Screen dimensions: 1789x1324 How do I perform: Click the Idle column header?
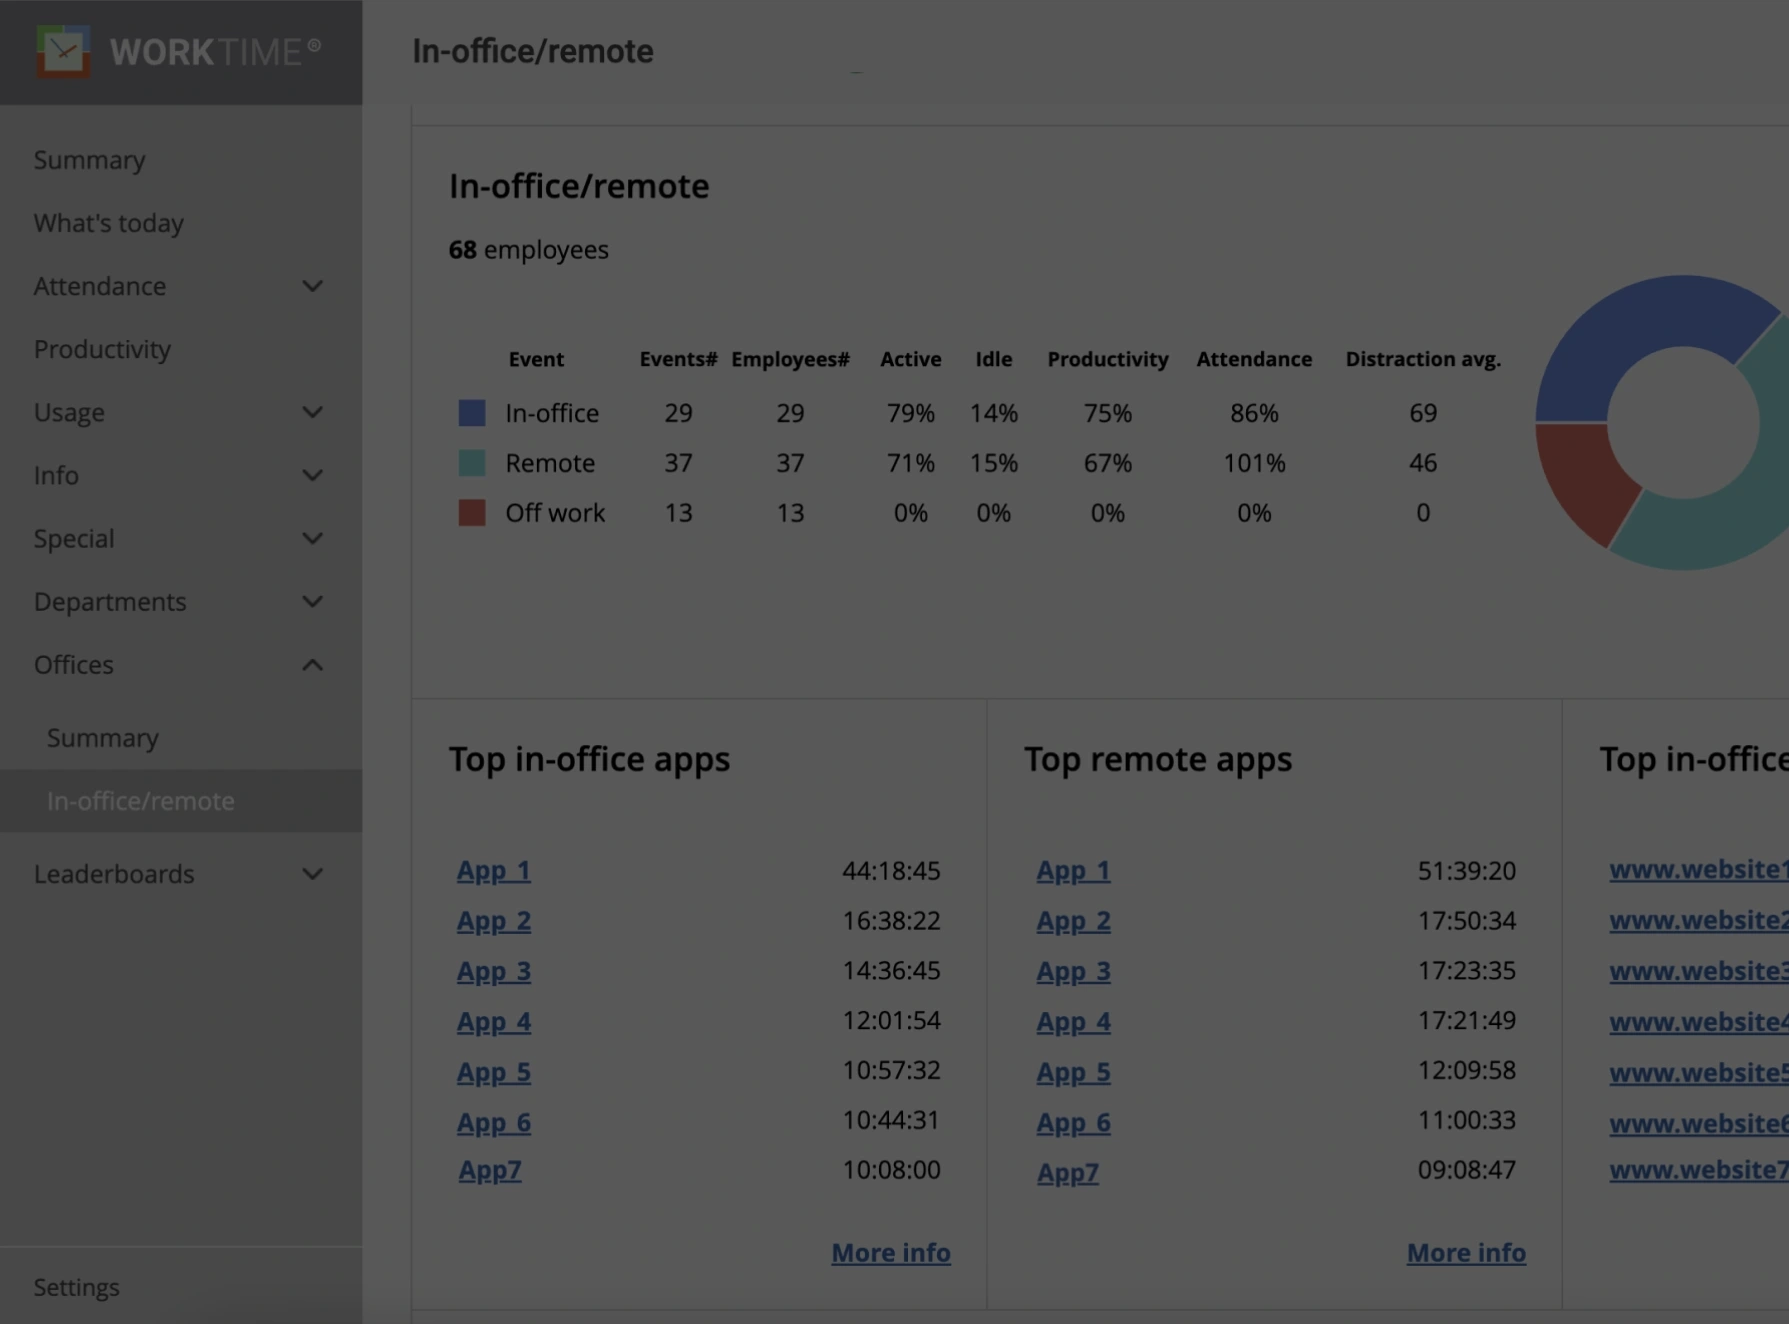click(x=993, y=359)
